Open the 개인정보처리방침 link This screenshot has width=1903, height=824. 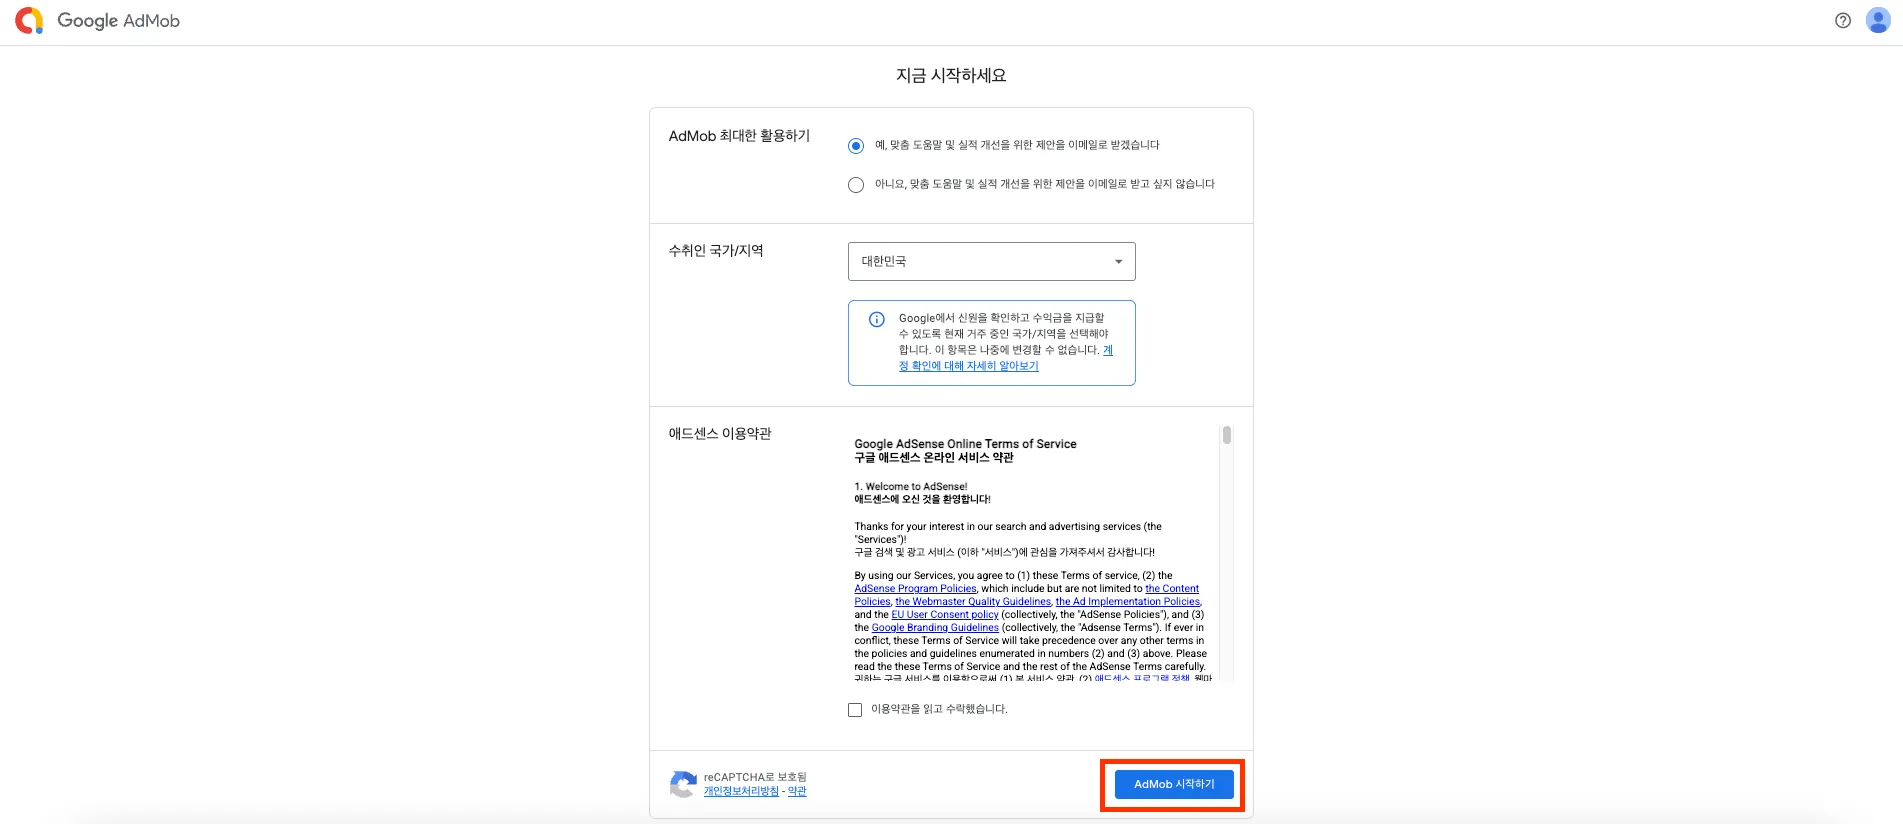click(x=741, y=791)
